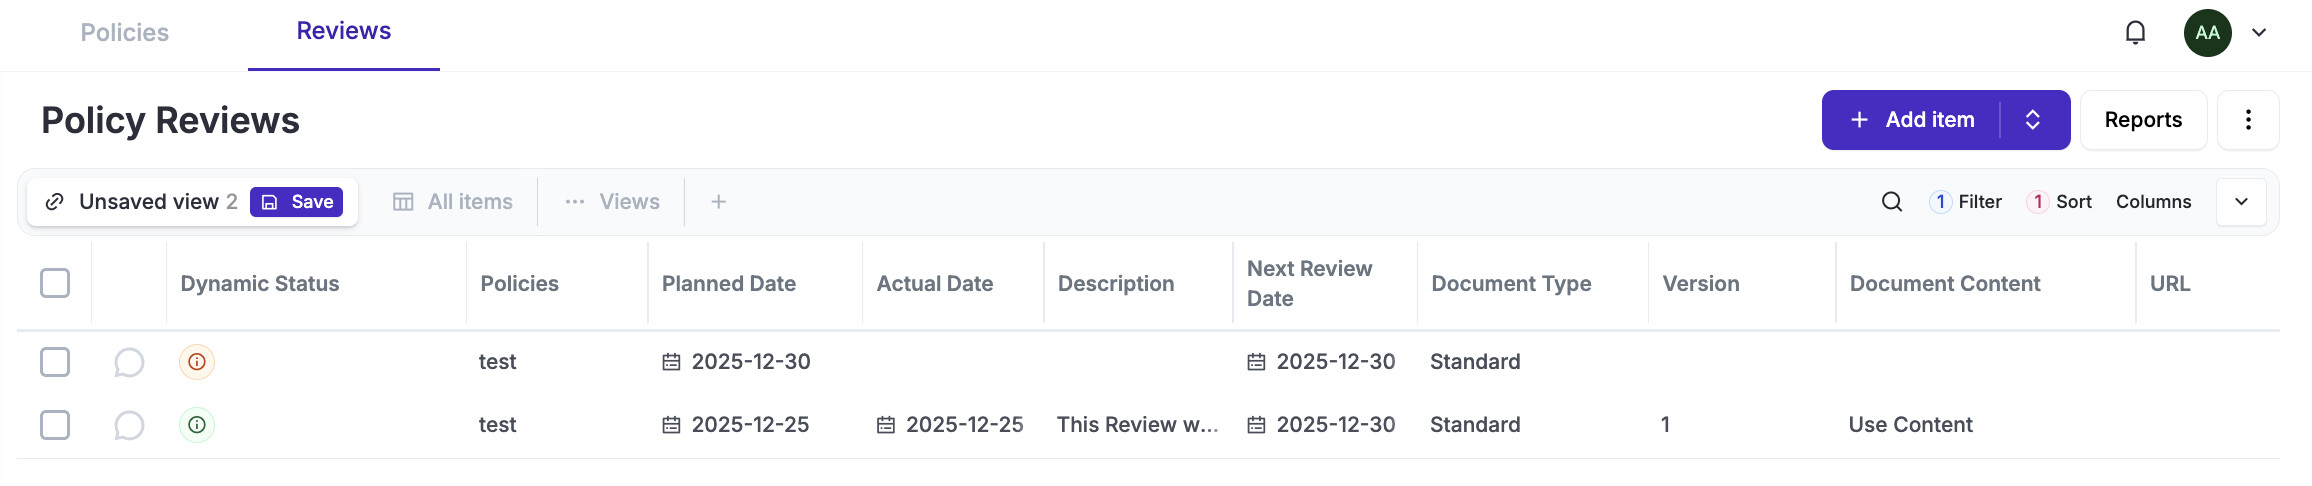This screenshot has width=2312, height=486.
Task: Switch to the Policies tab
Action: [x=125, y=33]
